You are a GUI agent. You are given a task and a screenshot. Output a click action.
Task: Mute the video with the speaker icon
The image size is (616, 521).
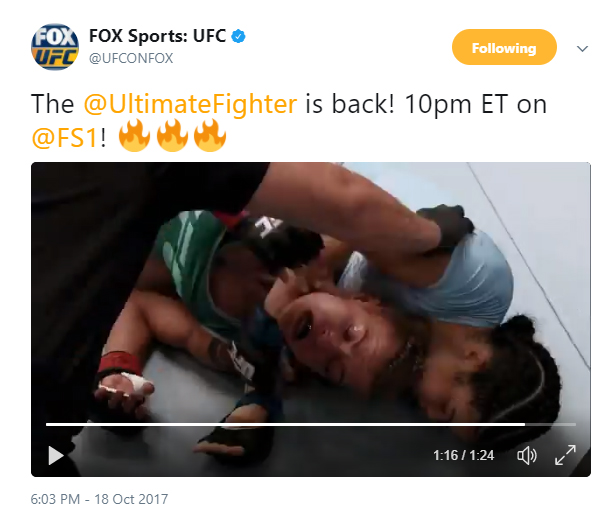tap(526, 455)
